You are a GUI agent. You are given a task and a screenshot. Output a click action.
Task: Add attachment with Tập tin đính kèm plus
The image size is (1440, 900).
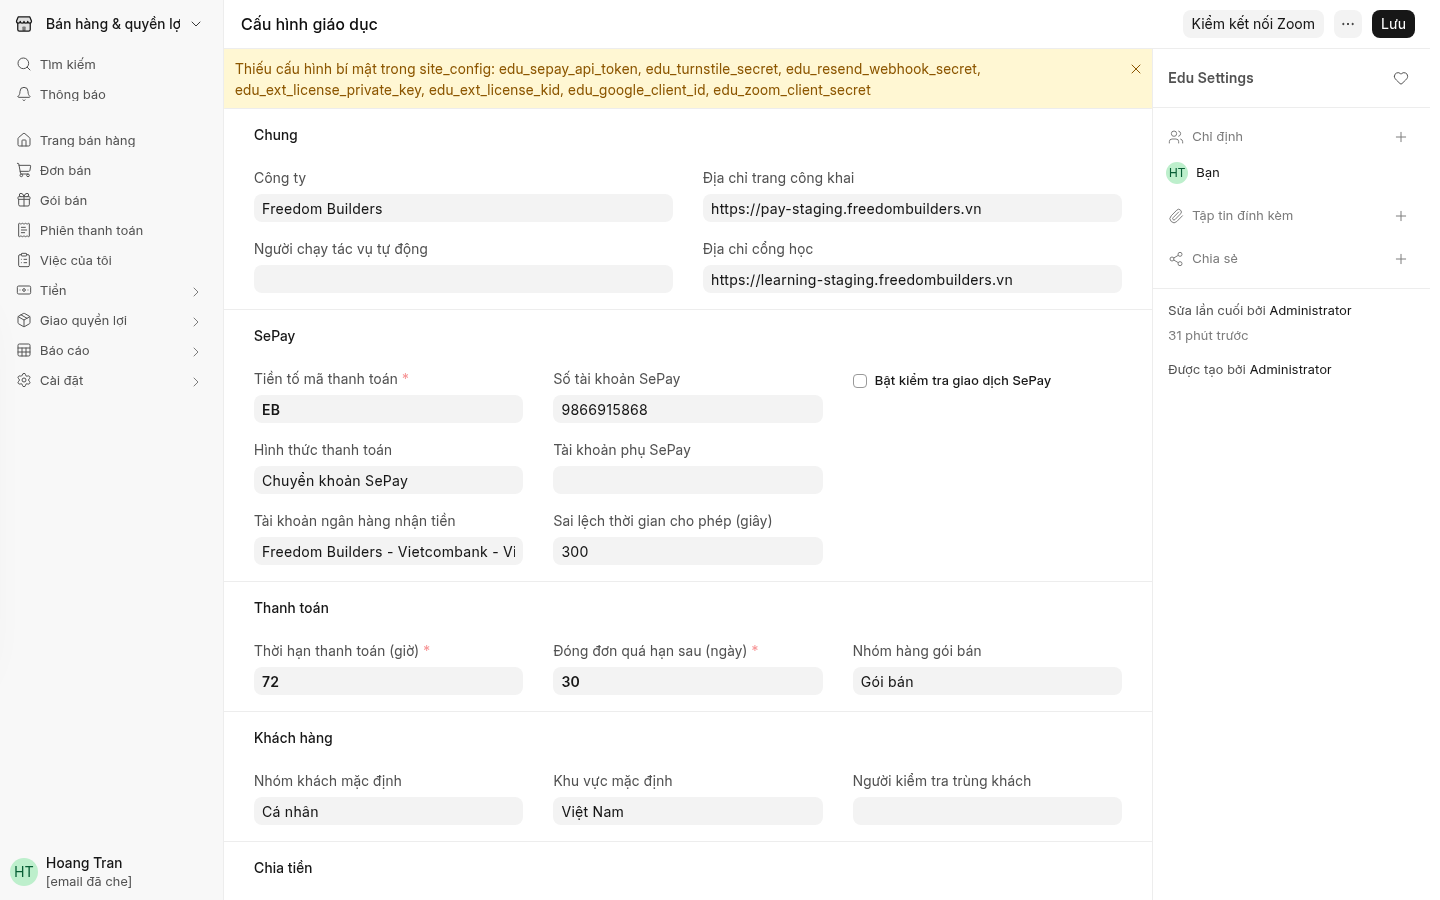[x=1401, y=216]
